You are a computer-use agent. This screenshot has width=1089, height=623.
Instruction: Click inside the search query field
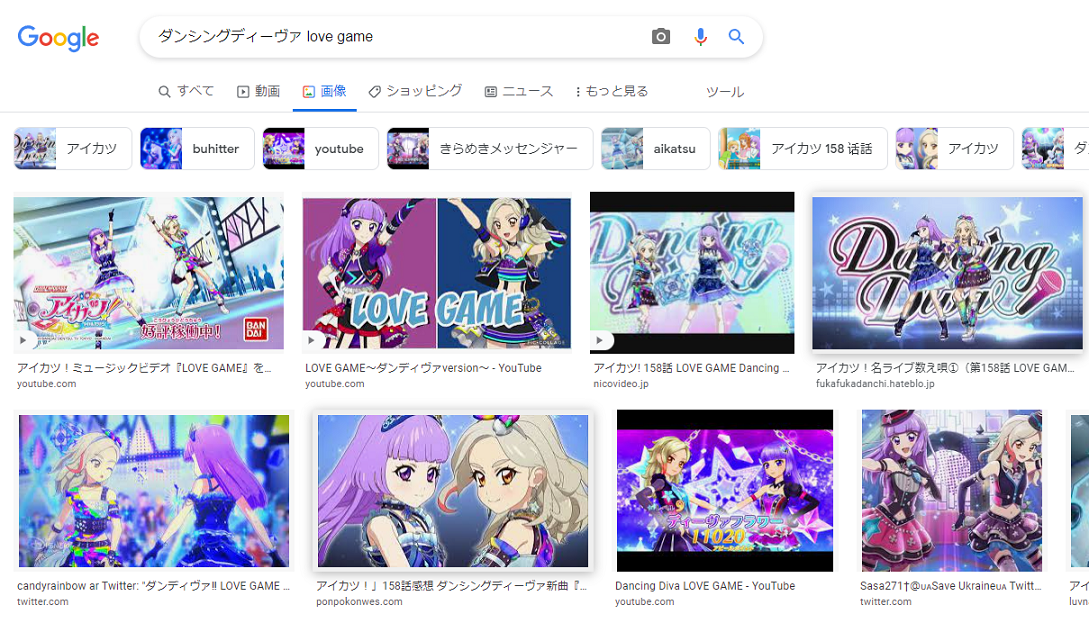pos(400,37)
